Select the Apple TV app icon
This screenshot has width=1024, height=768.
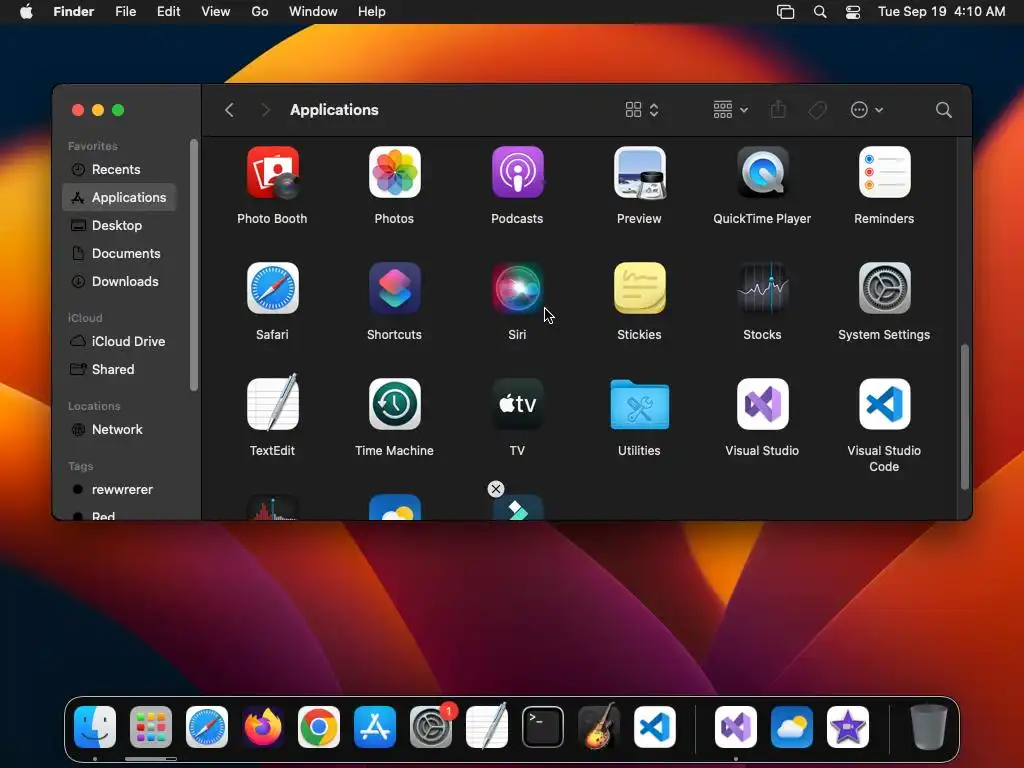tap(517, 404)
